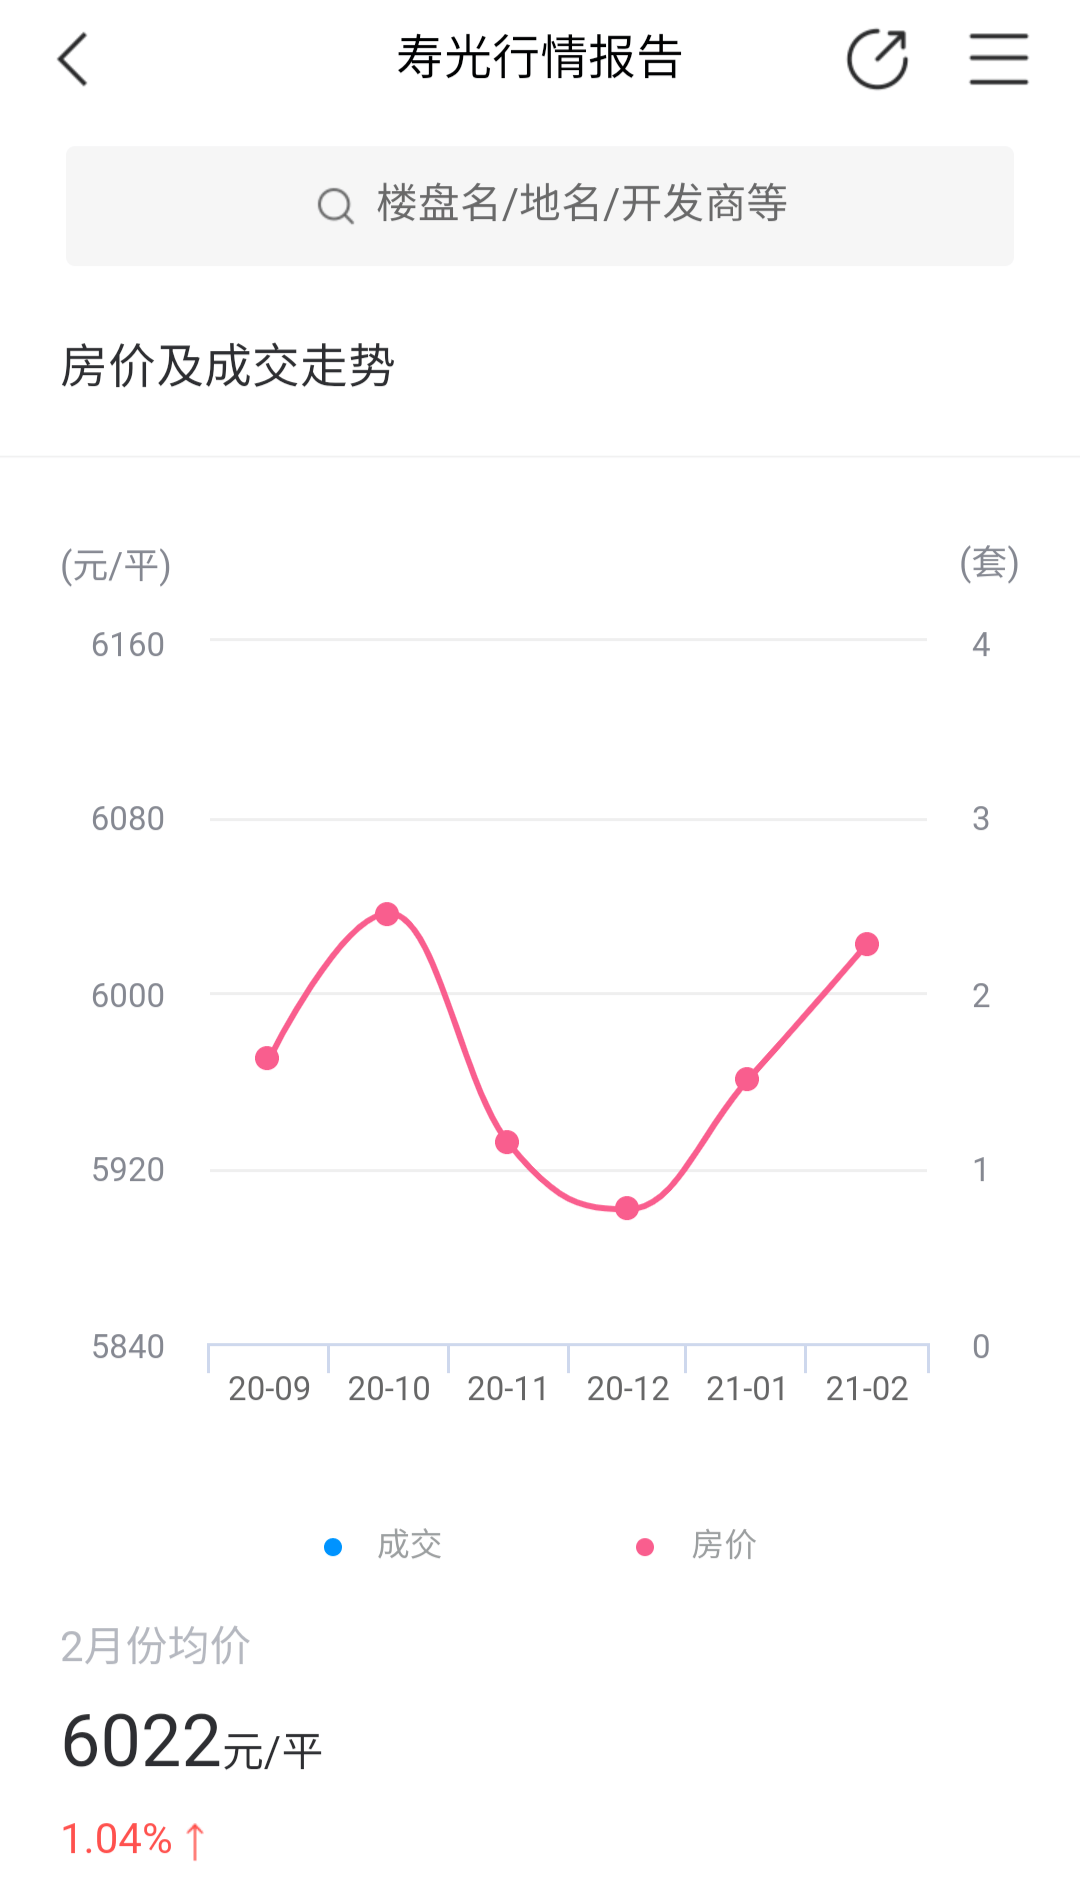The width and height of the screenshot is (1080, 1904).
Task: Tap the 房价及成交走势 section heading
Action: click(228, 365)
